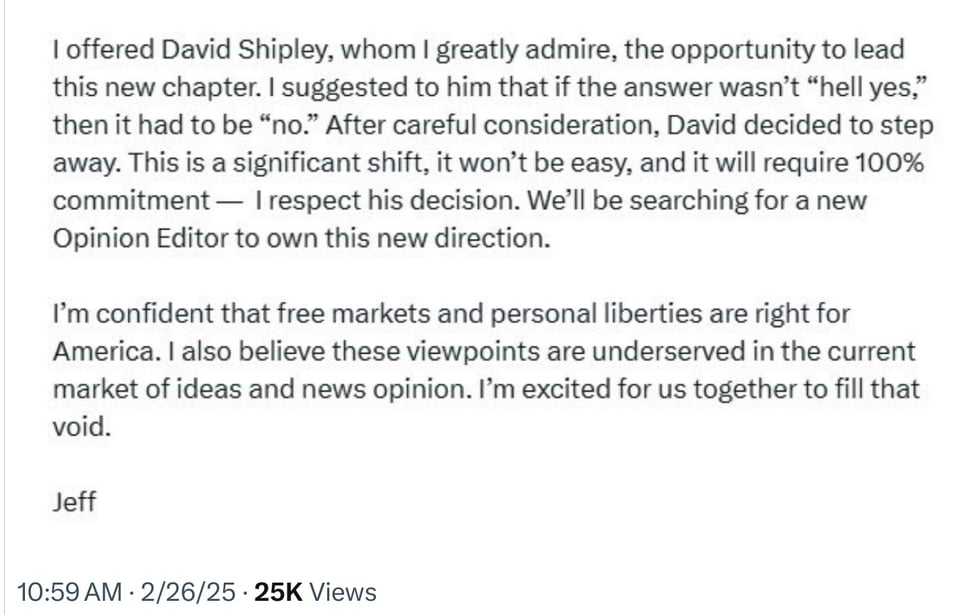
Task: Click the word "Views" in the footer
Action: [343, 592]
